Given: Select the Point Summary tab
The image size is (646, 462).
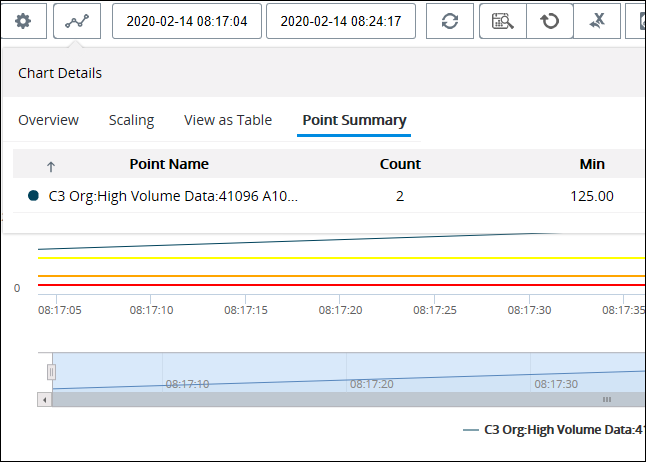Looking at the screenshot, I should [354, 120].
